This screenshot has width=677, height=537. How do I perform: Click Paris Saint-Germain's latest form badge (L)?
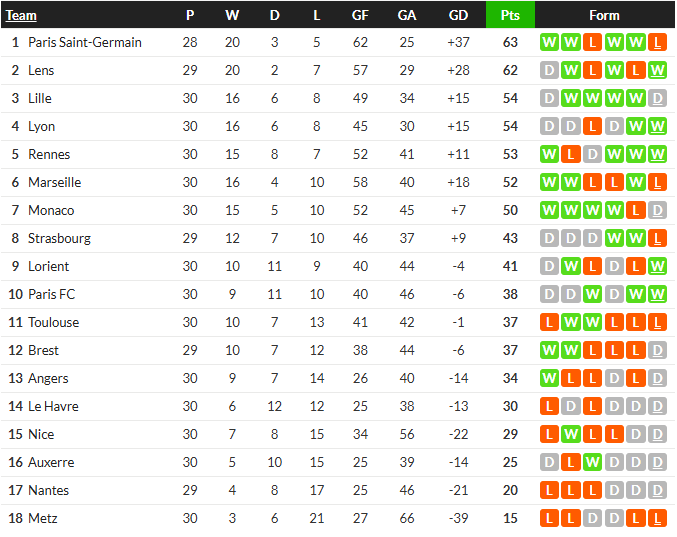pos(657,42)
